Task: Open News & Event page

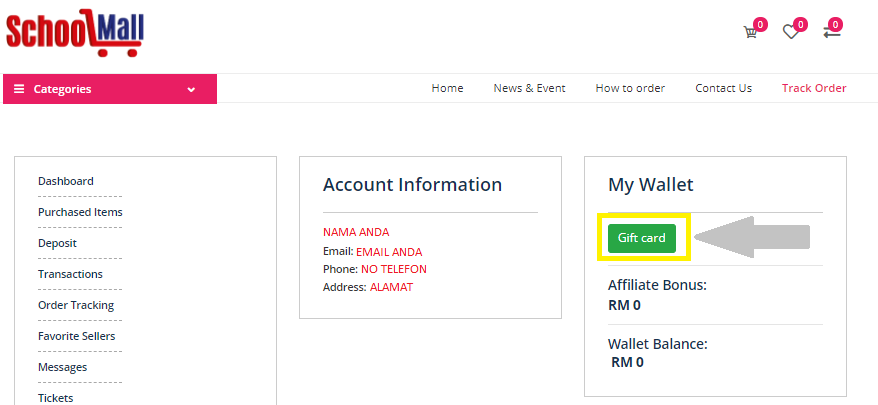Action: (x=529, y=88)
